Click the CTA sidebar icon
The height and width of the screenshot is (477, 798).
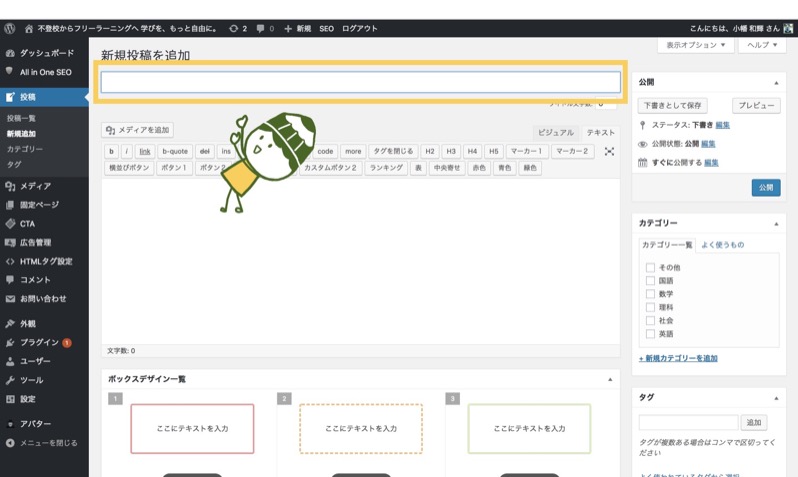[x=10, y=223]
